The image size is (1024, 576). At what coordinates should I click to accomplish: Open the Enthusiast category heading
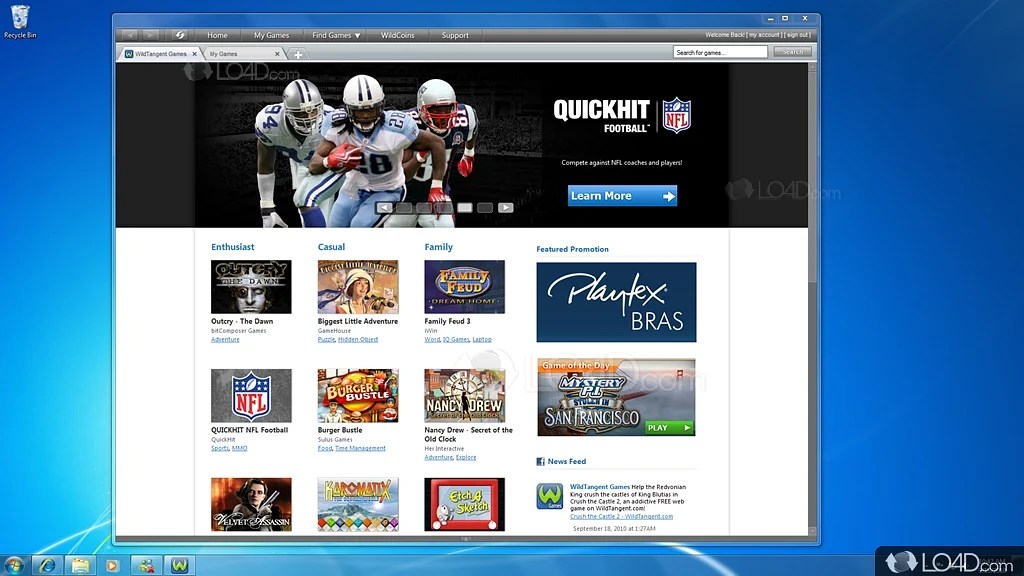click(x=232, y=247)
